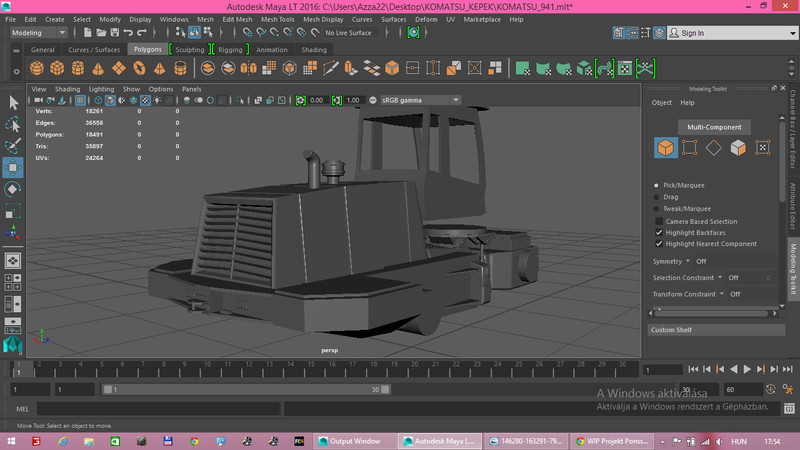800x450 pixels.
Task: Select edge selection mode in Modeling Toolkit
Action: coord(713,148)
